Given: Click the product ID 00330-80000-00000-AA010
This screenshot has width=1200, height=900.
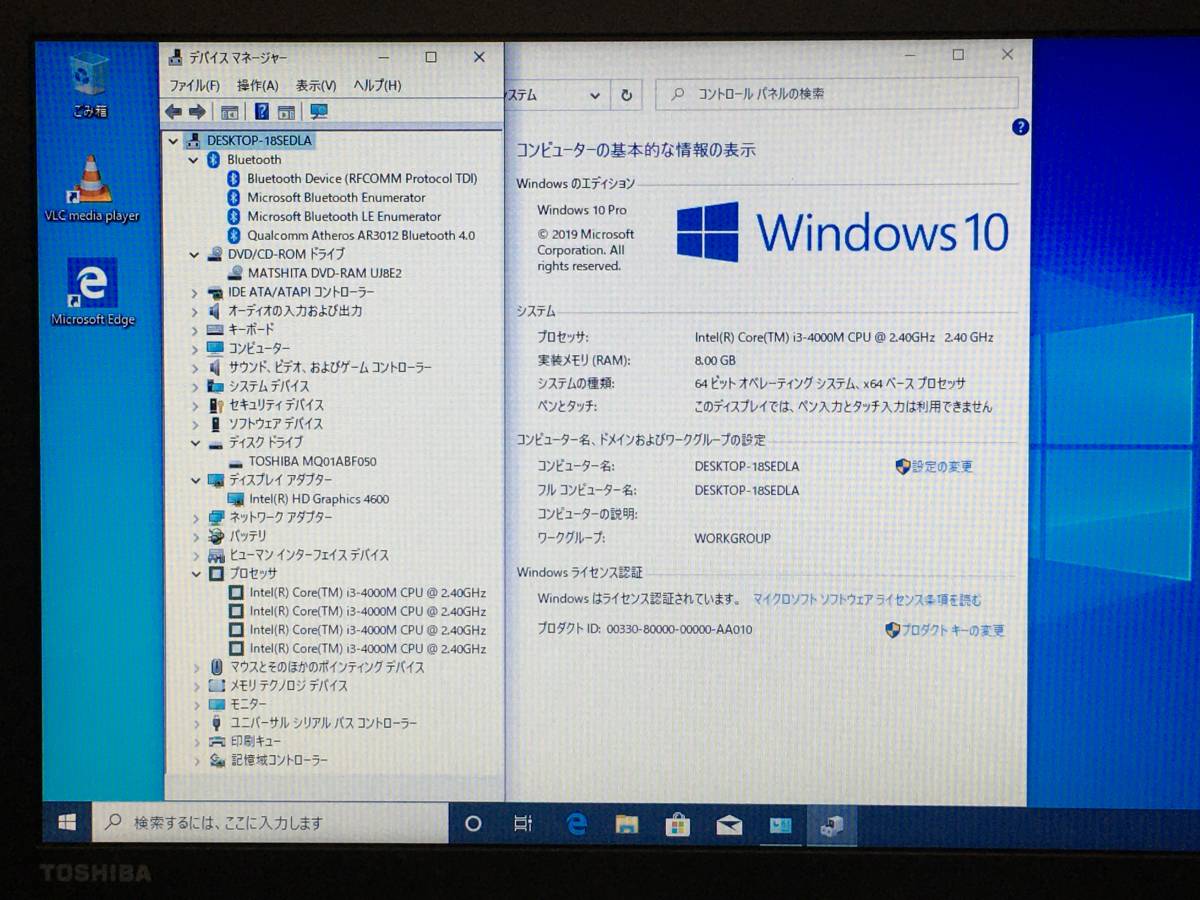Looking at the screenshot, I should [679, 629].
